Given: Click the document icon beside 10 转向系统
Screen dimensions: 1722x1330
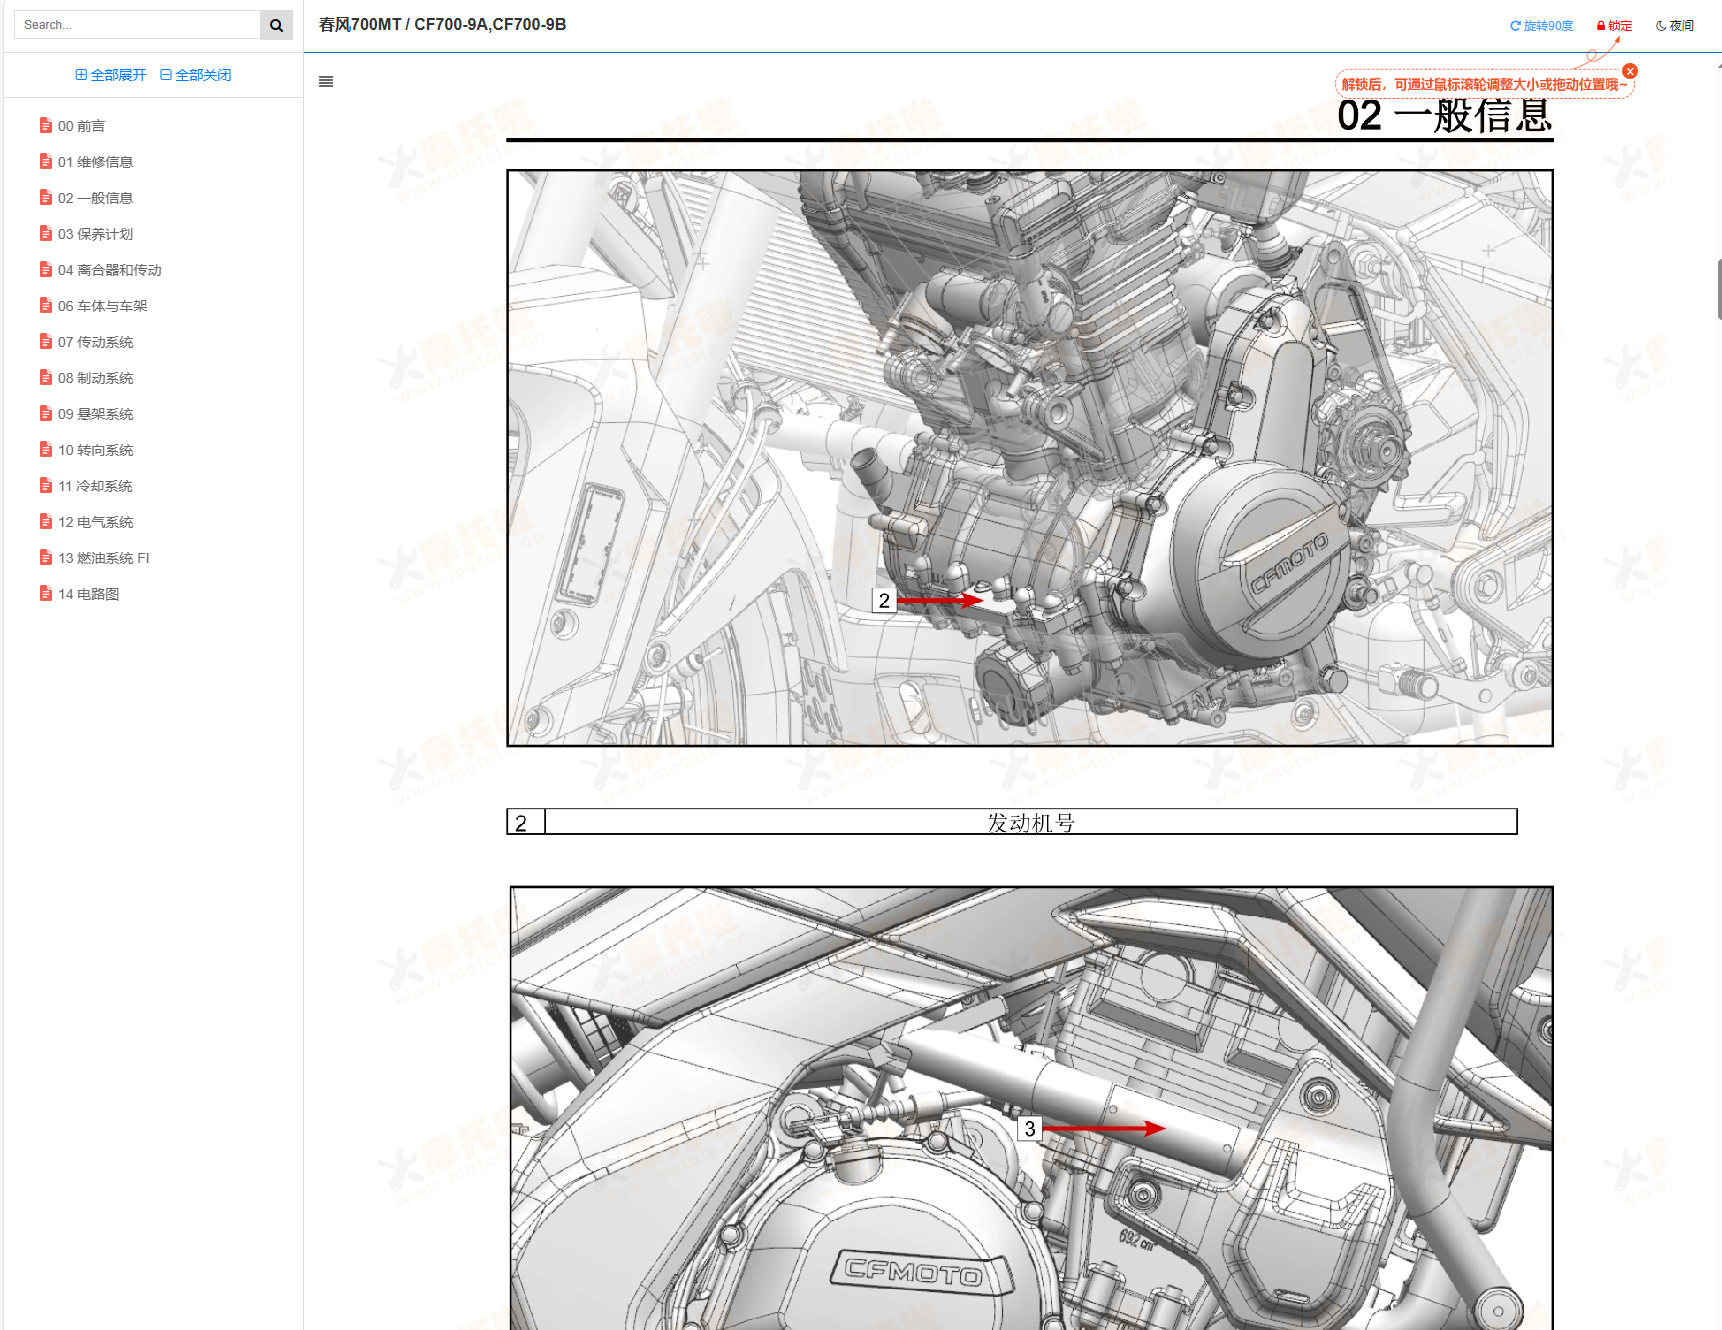Looking at the screenshot, I should [x=46, y=449].
